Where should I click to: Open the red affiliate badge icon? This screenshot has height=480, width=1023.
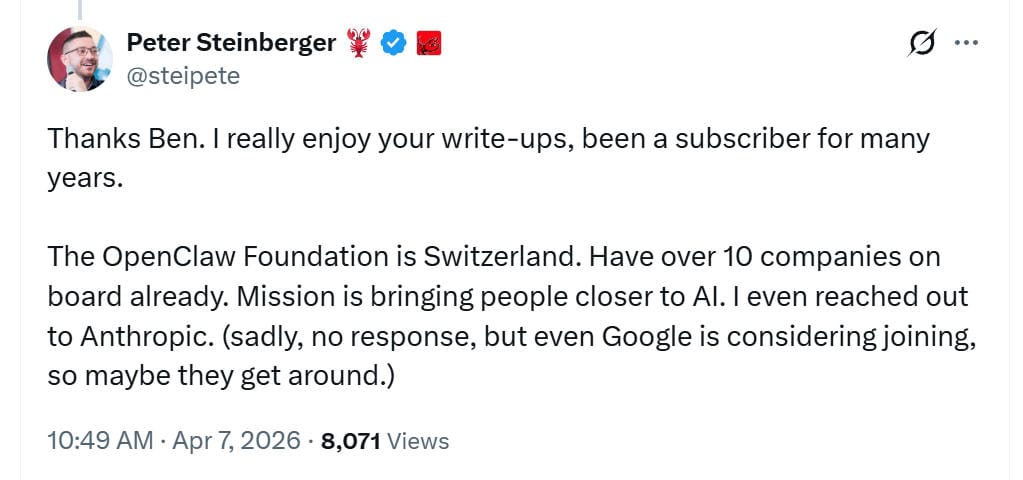(429, 44)
